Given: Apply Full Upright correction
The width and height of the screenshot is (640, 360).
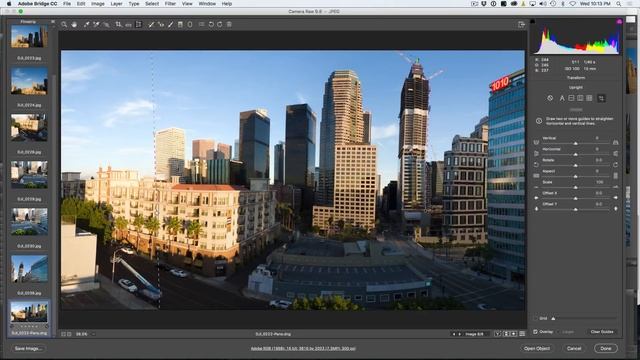Looking at the screenshot, I should 589,98.
